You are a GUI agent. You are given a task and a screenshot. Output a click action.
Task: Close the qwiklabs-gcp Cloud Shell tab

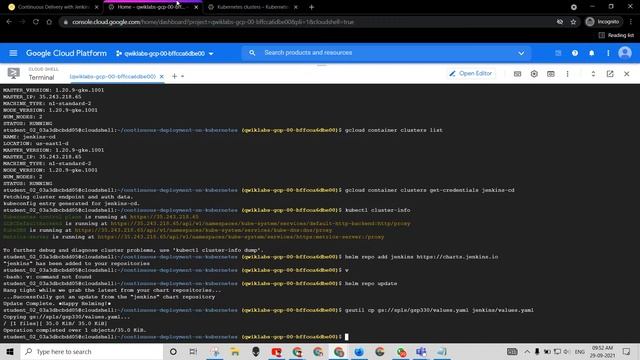tap(162, 76)
